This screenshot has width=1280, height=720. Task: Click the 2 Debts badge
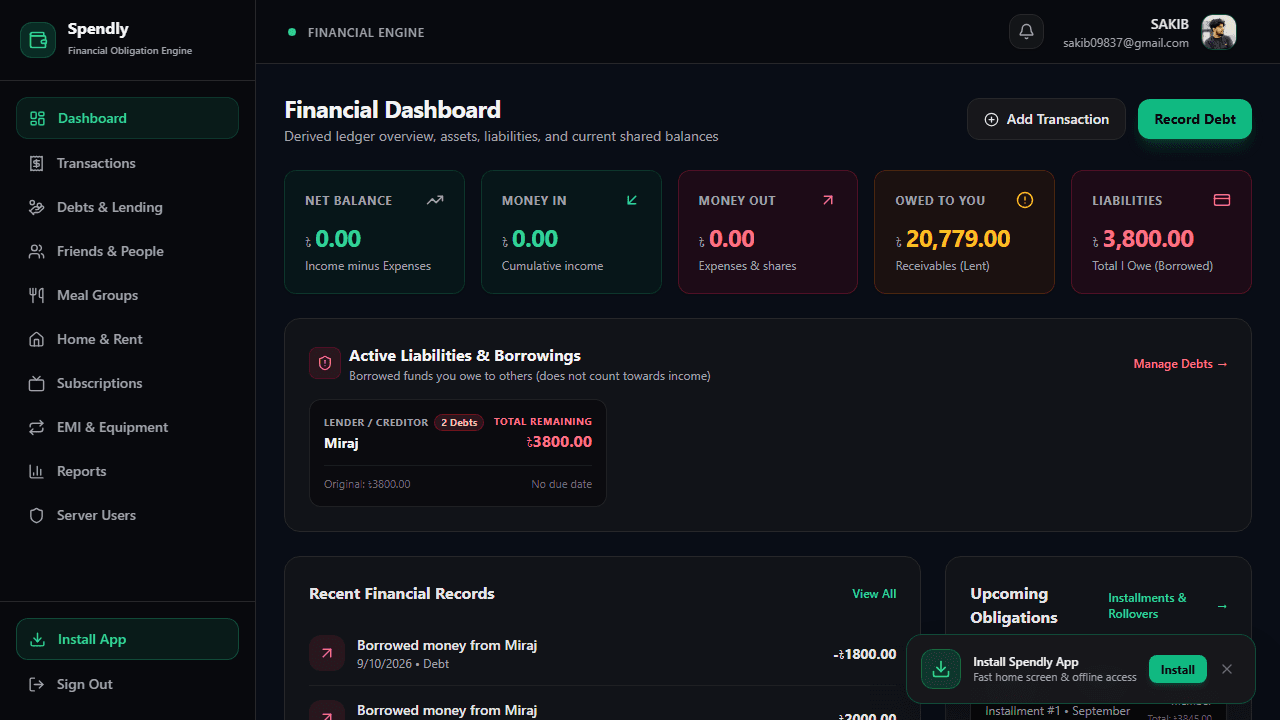(459, 422)
